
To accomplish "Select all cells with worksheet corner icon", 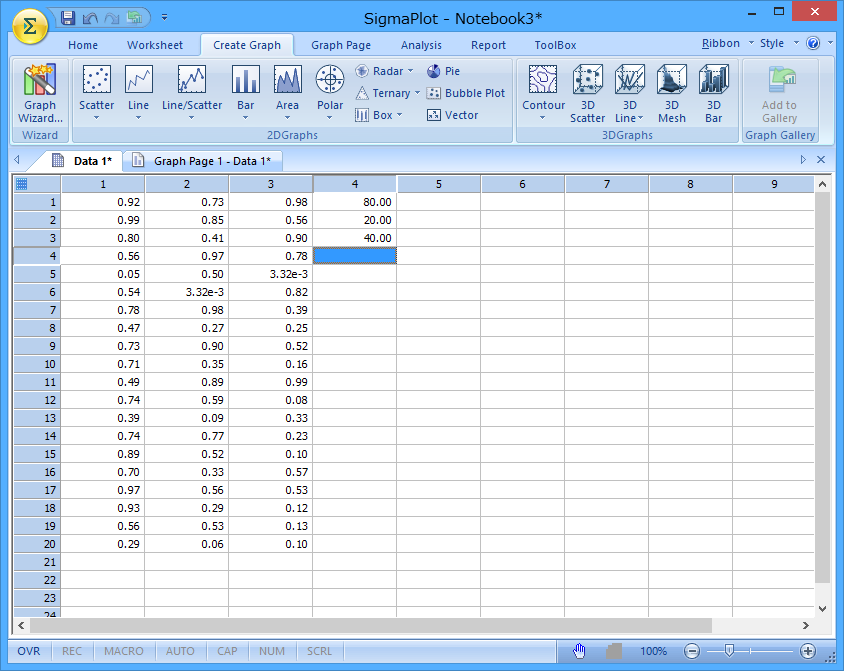I will pyautogui.click(x=22, y=184).
